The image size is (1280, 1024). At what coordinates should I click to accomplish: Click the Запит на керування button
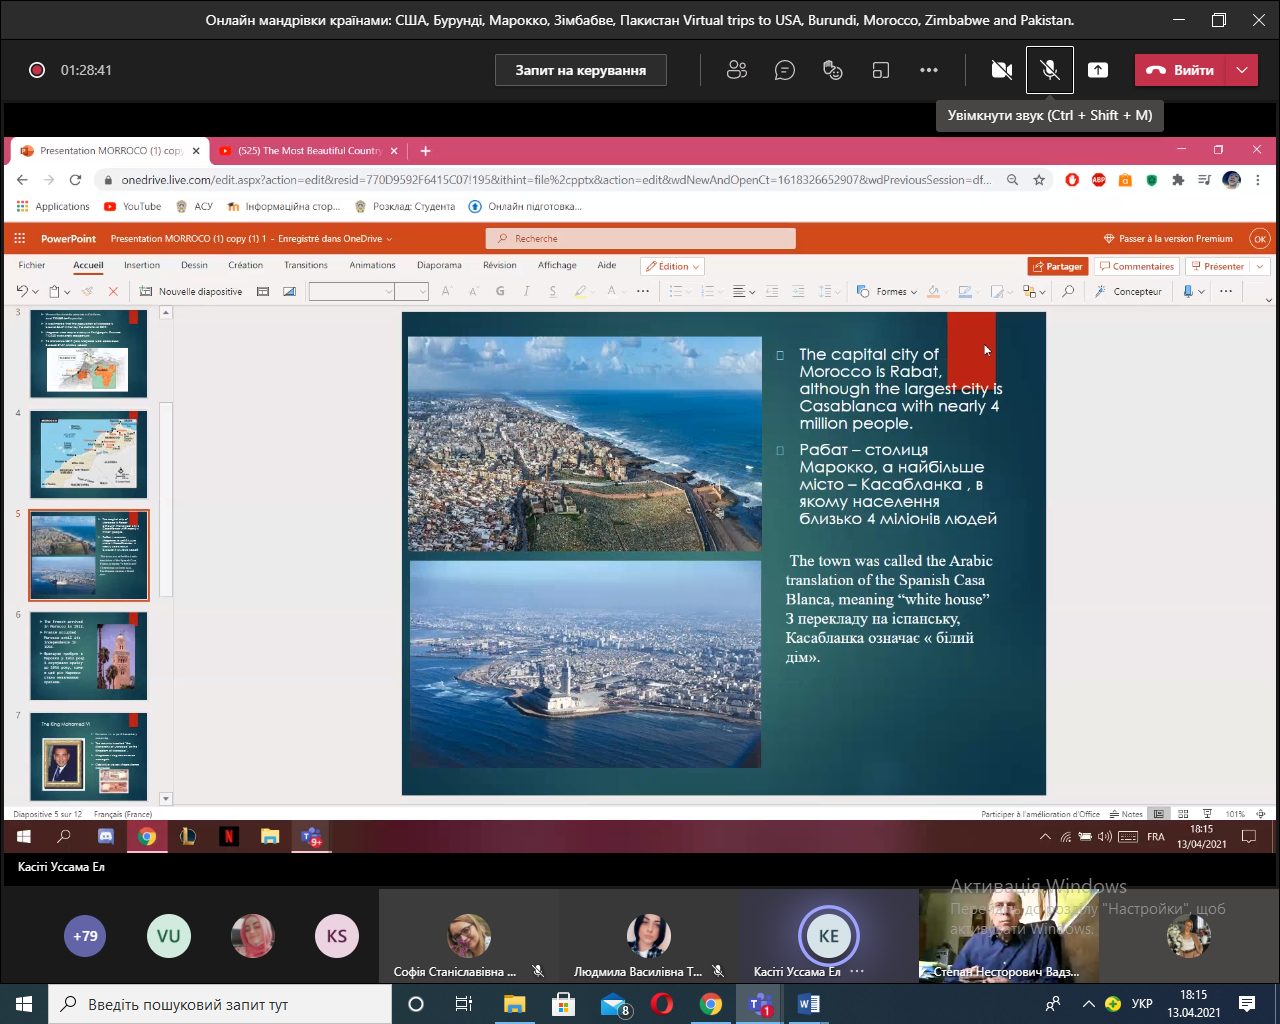(580, 70)
